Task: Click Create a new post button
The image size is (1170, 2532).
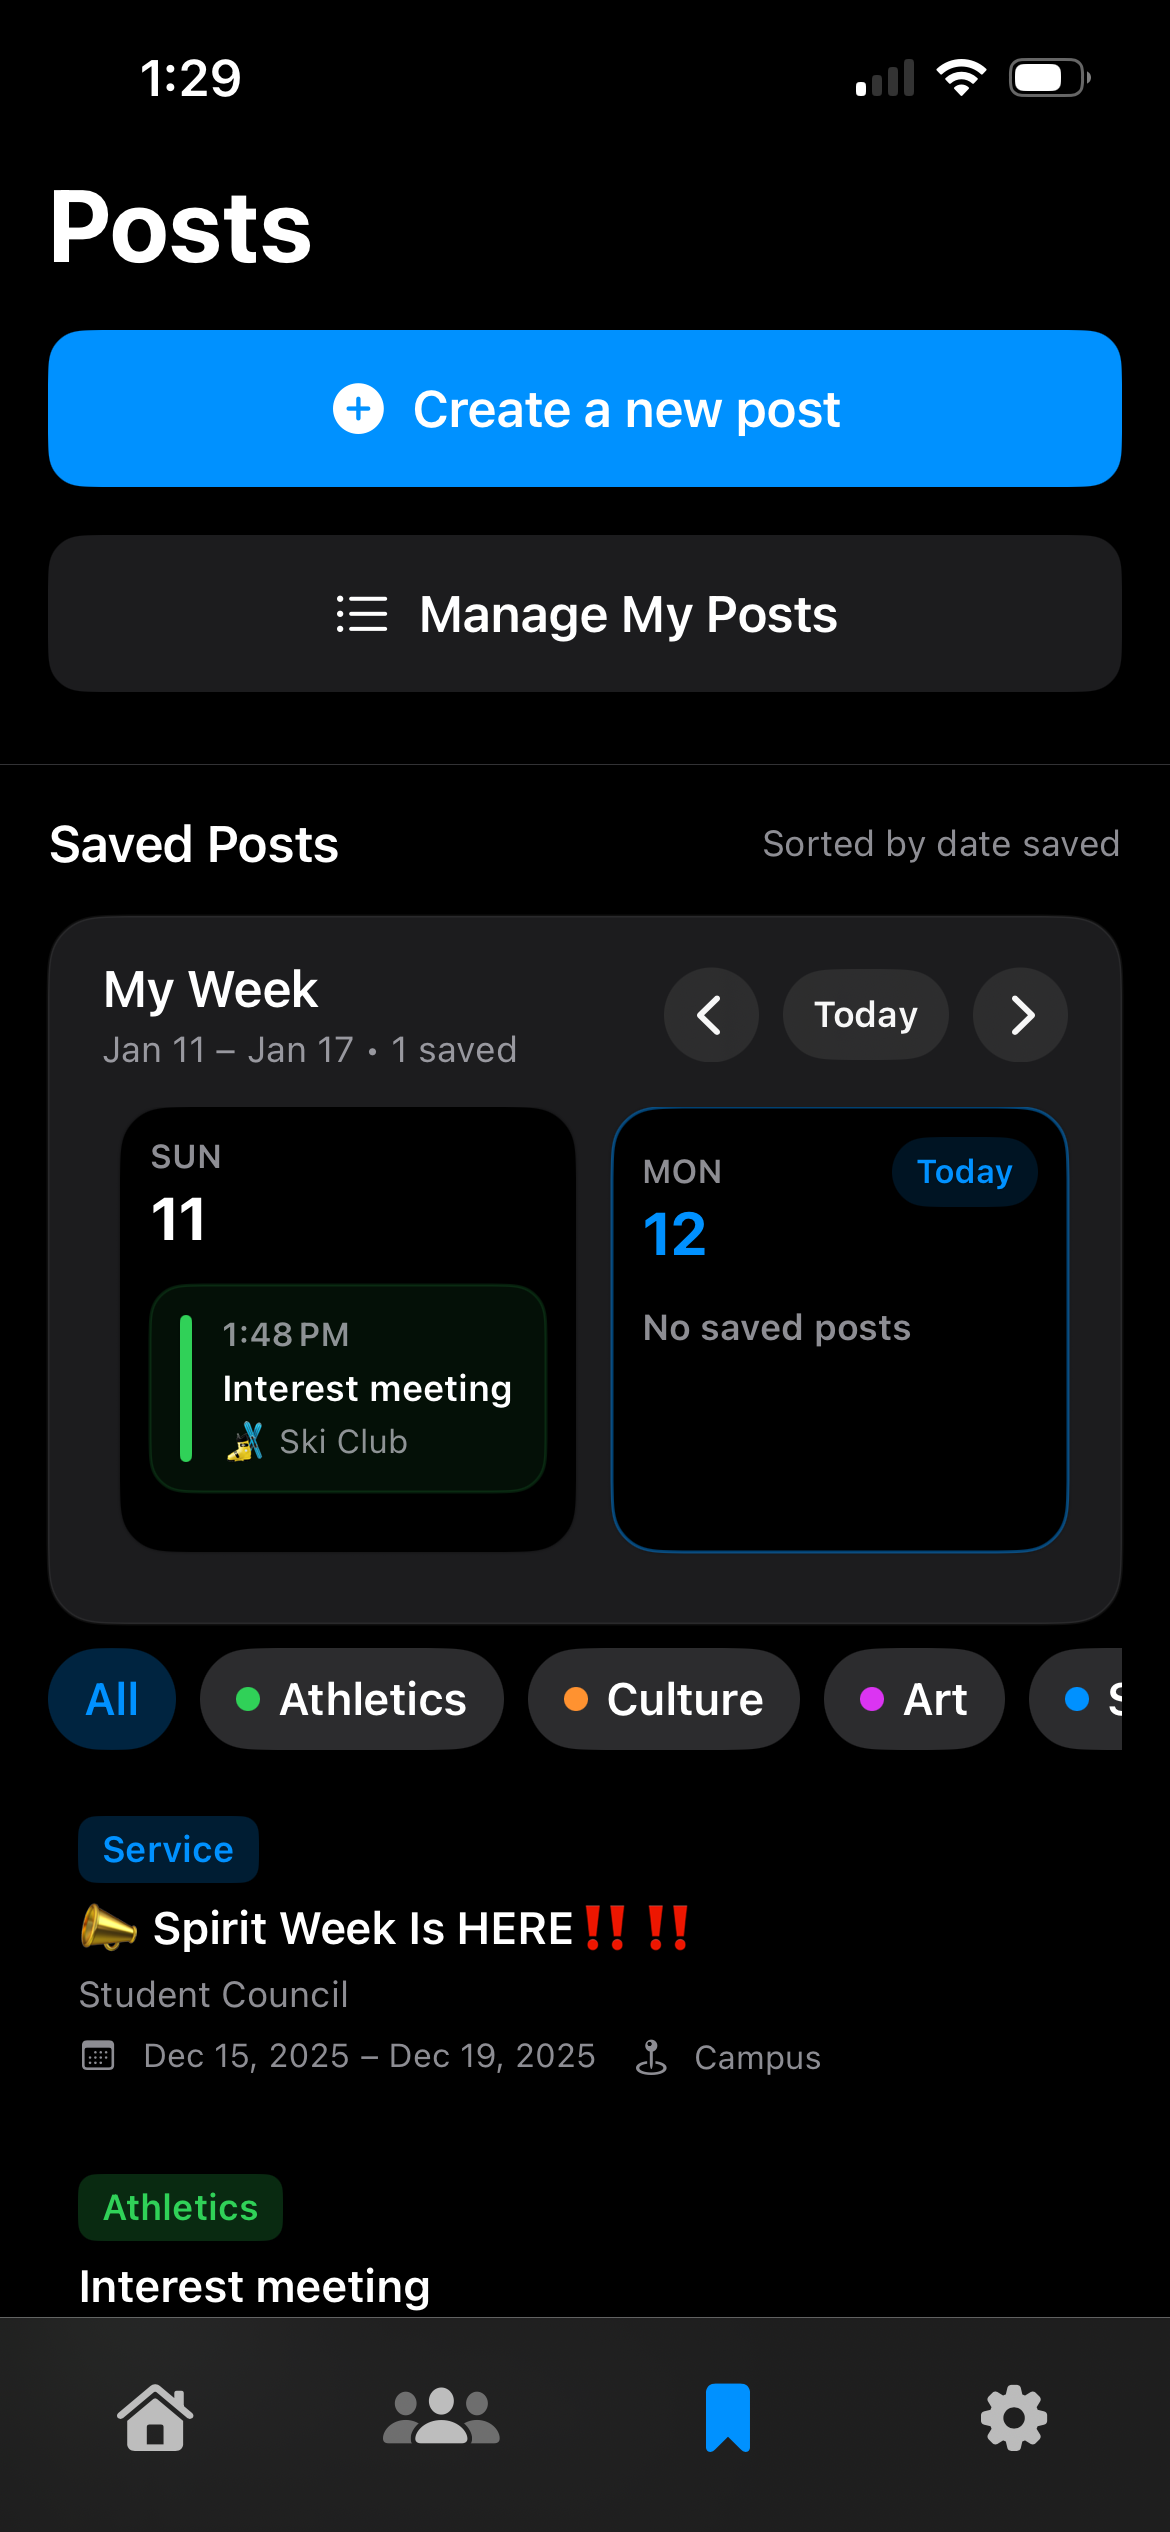Action: click(x=585, y=409)
